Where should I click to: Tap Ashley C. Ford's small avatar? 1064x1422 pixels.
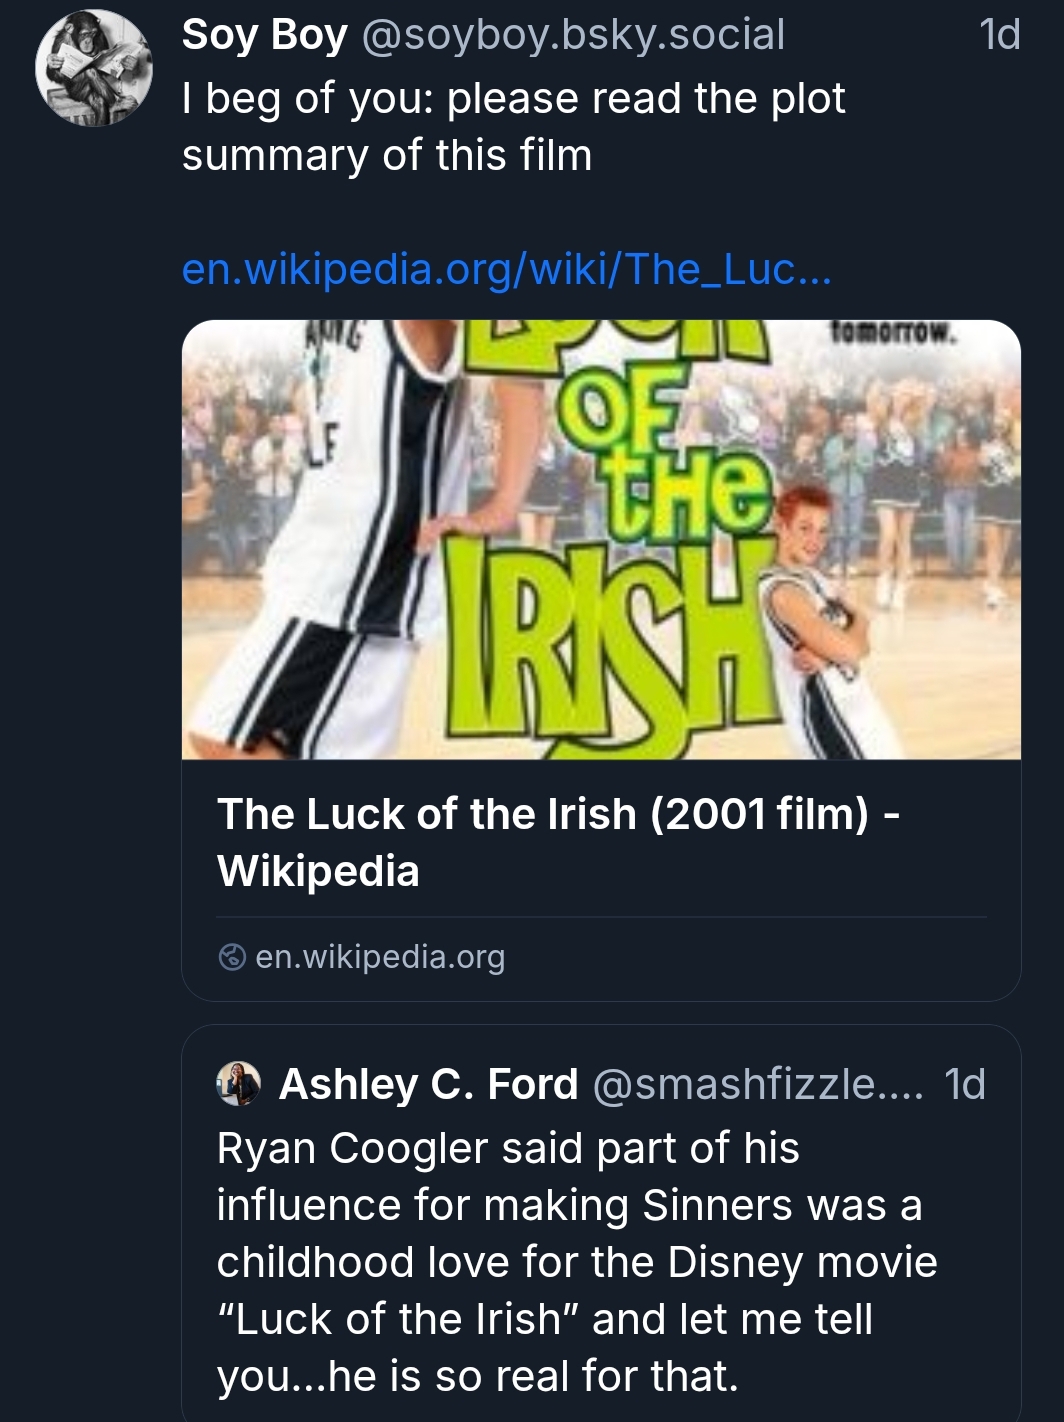coord(238,1084)
